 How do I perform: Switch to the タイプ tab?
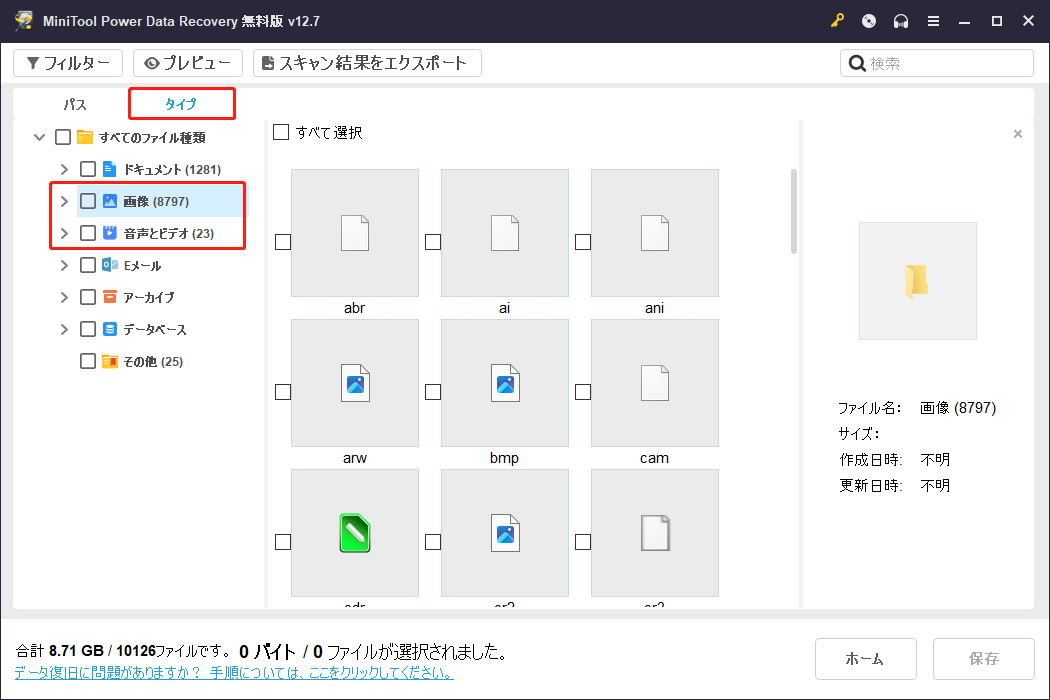point(181,103)
